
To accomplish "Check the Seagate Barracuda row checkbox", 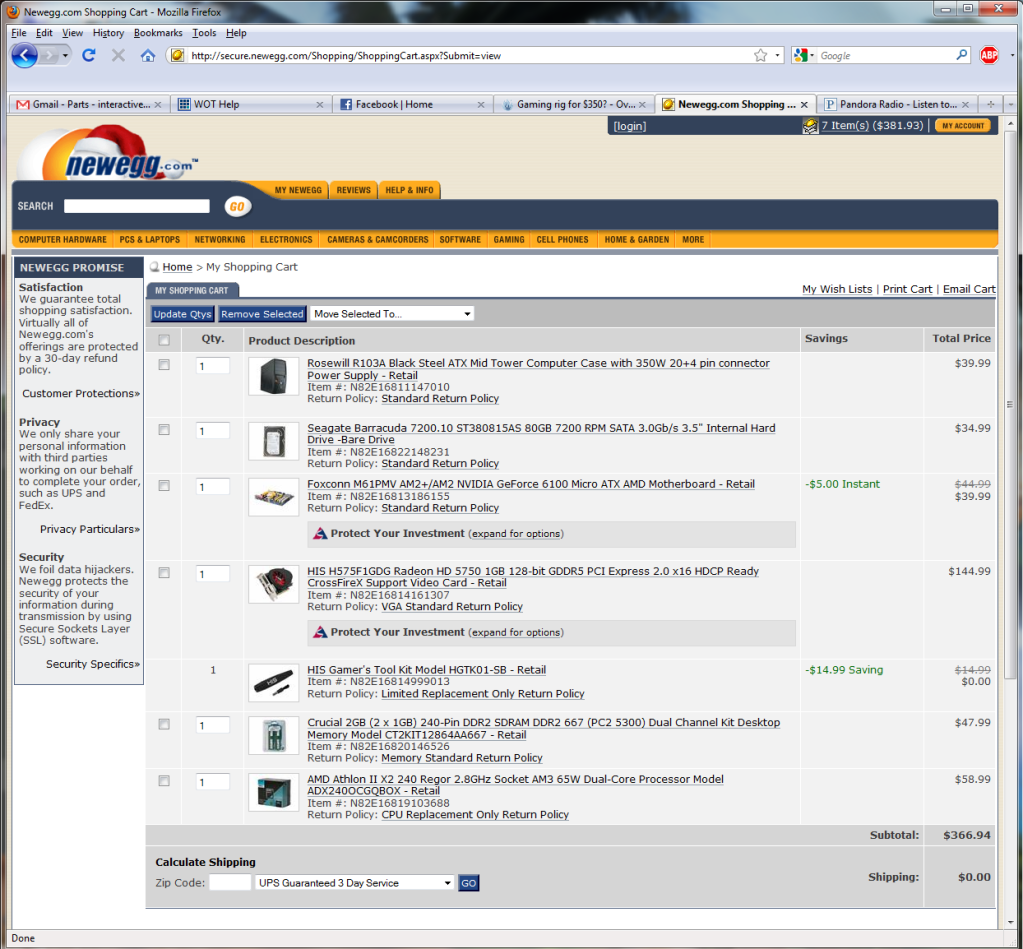I will (164, 430).
